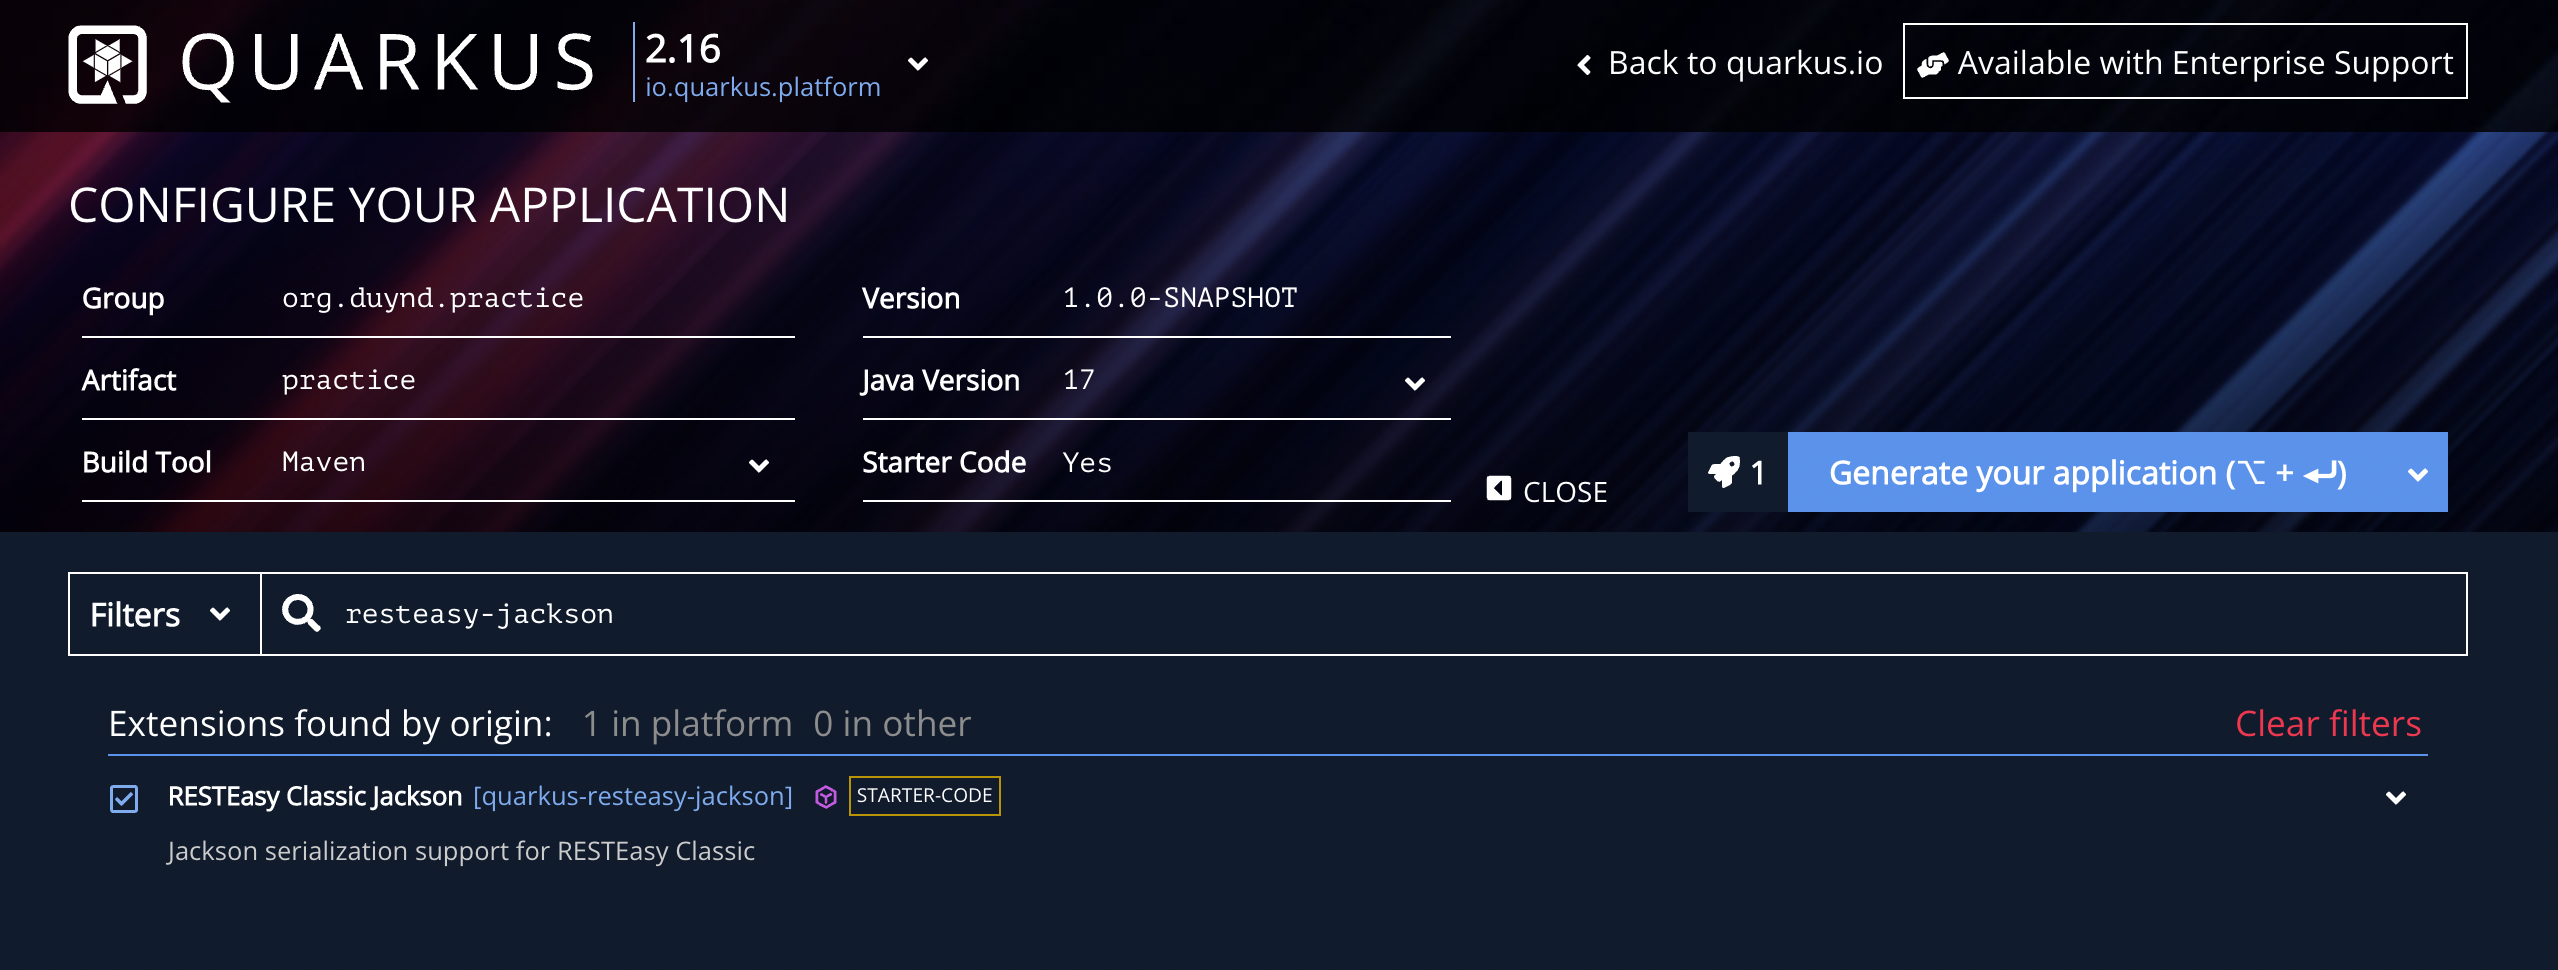Open the Java Version dropdown
Viewport: 2558px width, 970px height.
[1156, 380]
